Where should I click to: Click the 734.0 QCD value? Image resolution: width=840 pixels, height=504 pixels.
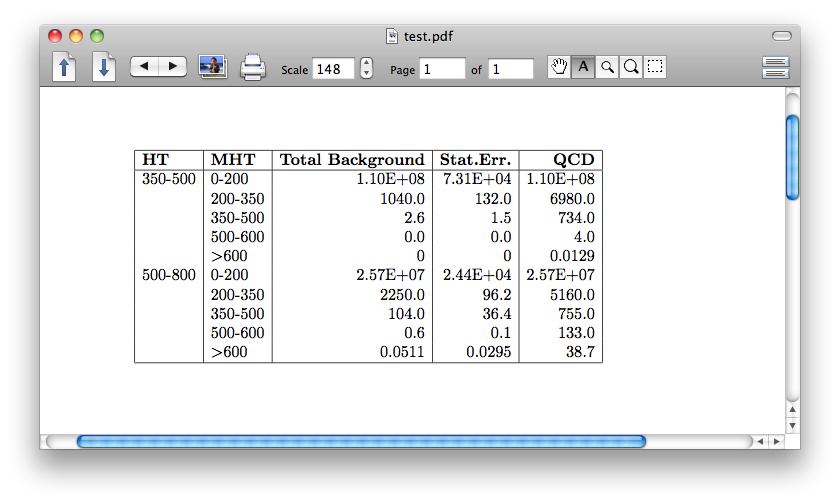tap(576, 218)
